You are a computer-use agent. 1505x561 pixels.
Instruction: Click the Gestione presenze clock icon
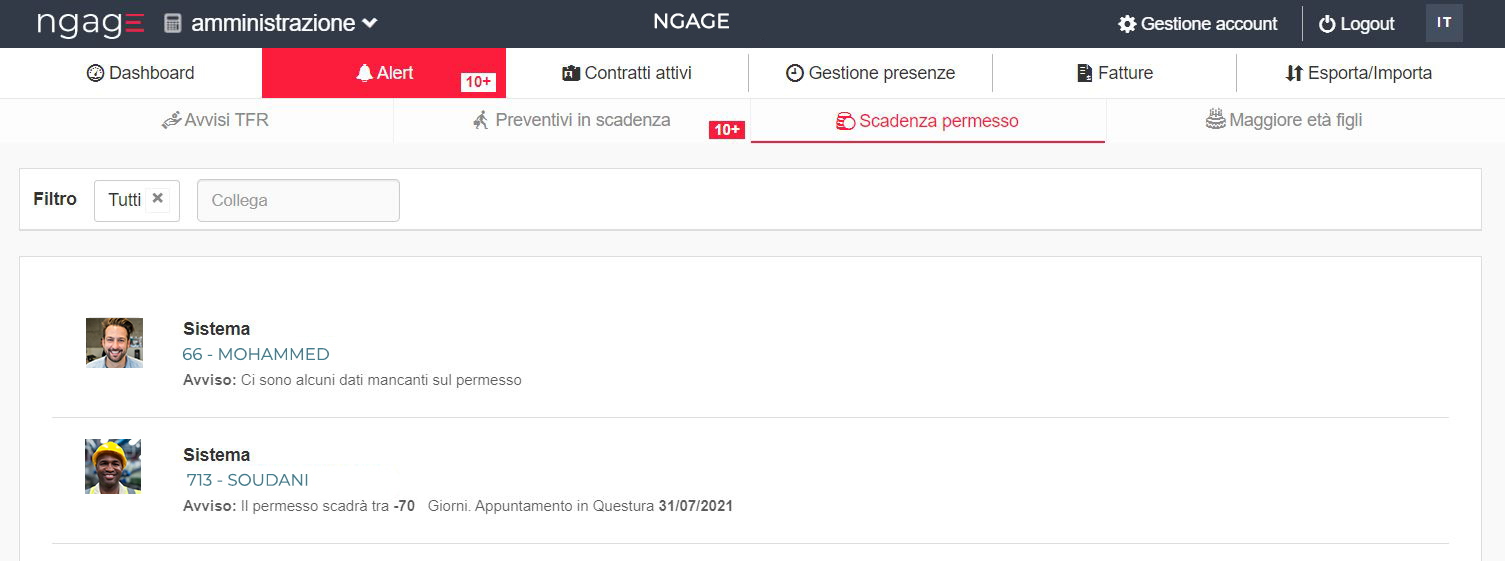(x=795, y=73)
